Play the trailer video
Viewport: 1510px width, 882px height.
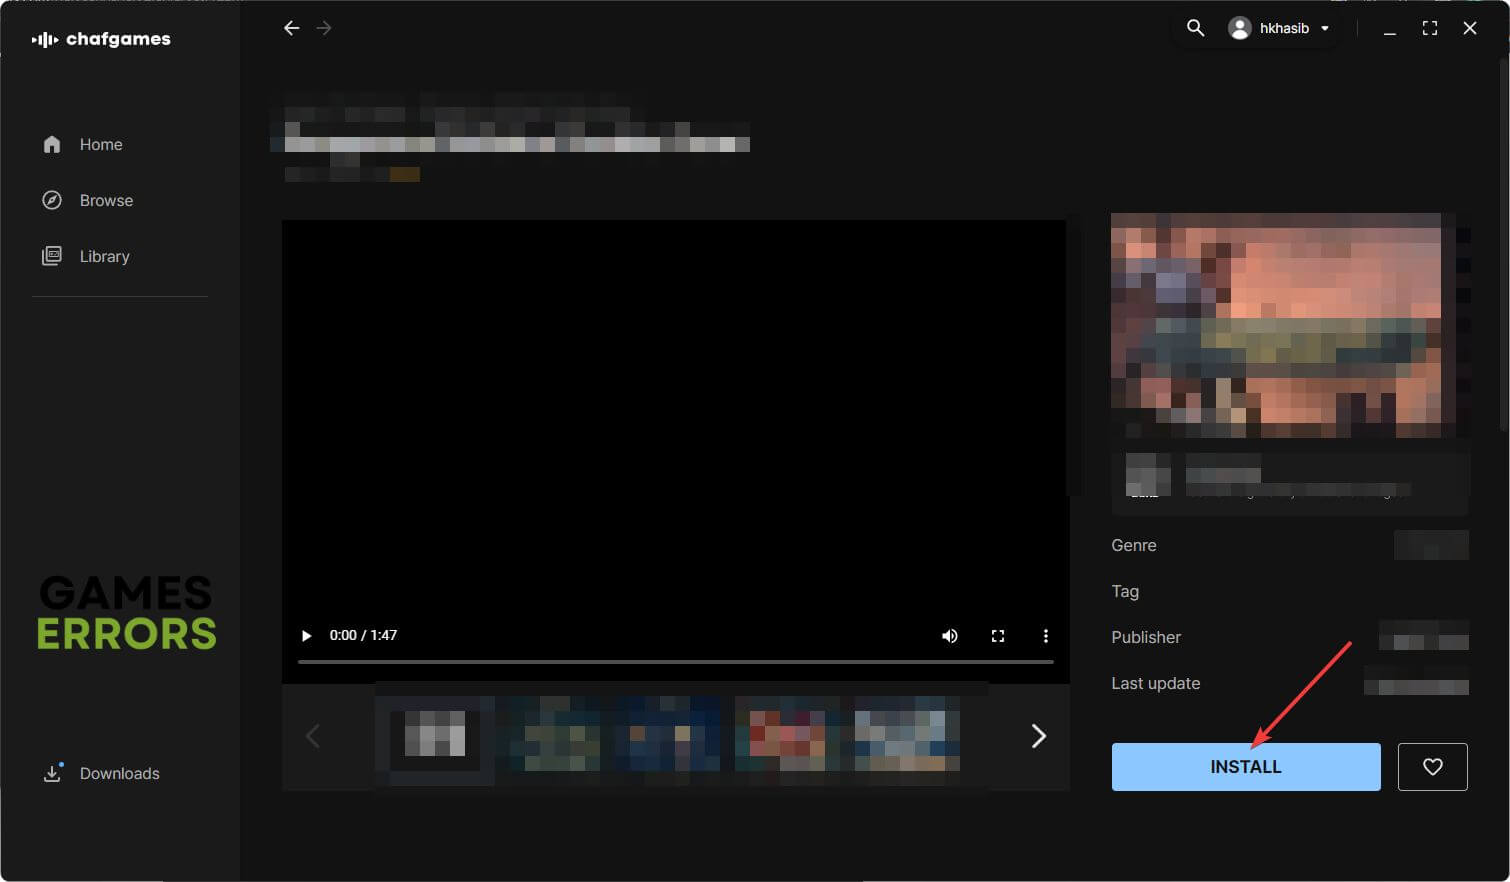pyautogui.click(x=306, y=636)
